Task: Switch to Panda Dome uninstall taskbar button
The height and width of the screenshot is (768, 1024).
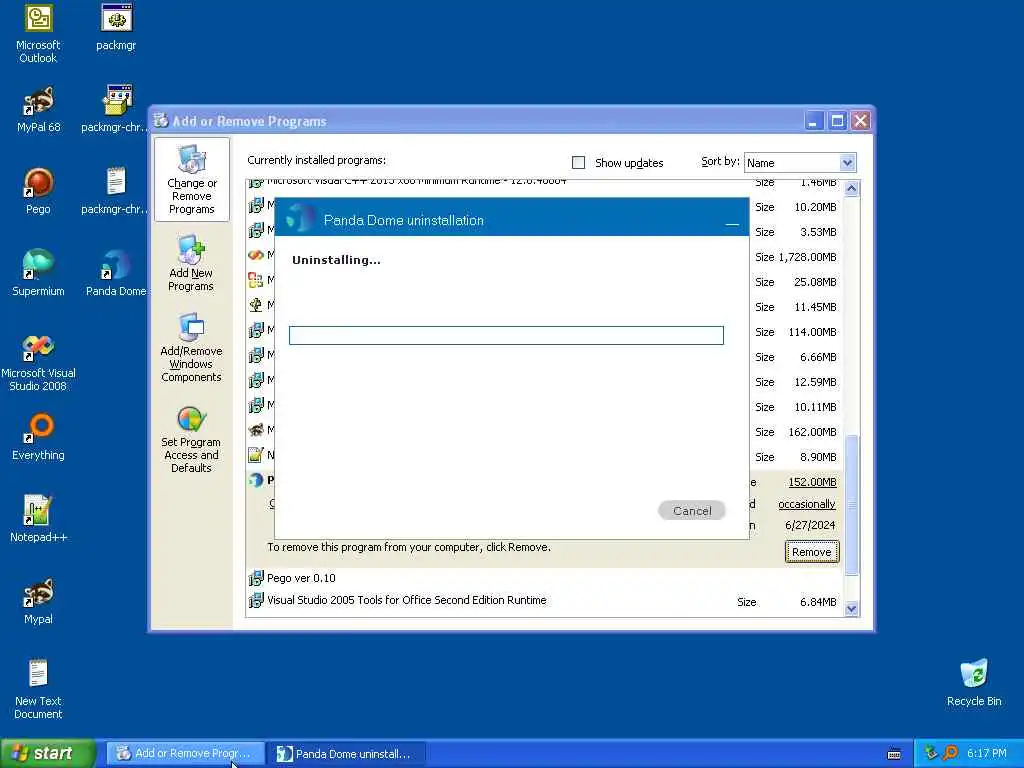Action: 347,753
